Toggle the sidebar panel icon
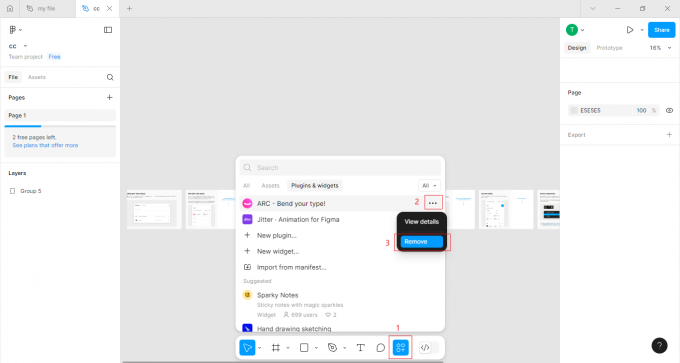Image resolution: width=680 pixels, height=363 pixels. [108, 30]
